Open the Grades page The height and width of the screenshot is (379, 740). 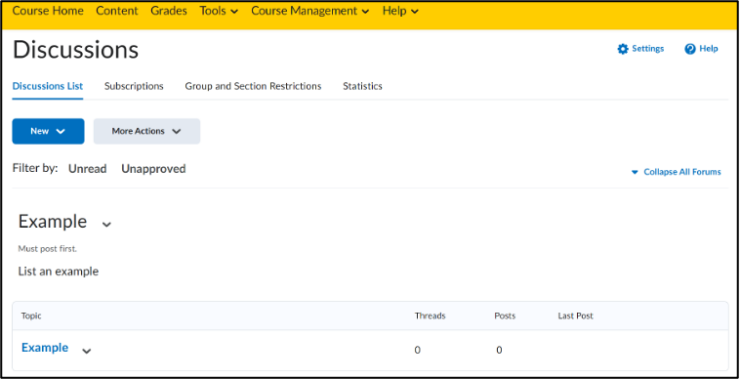coord(168,11)
